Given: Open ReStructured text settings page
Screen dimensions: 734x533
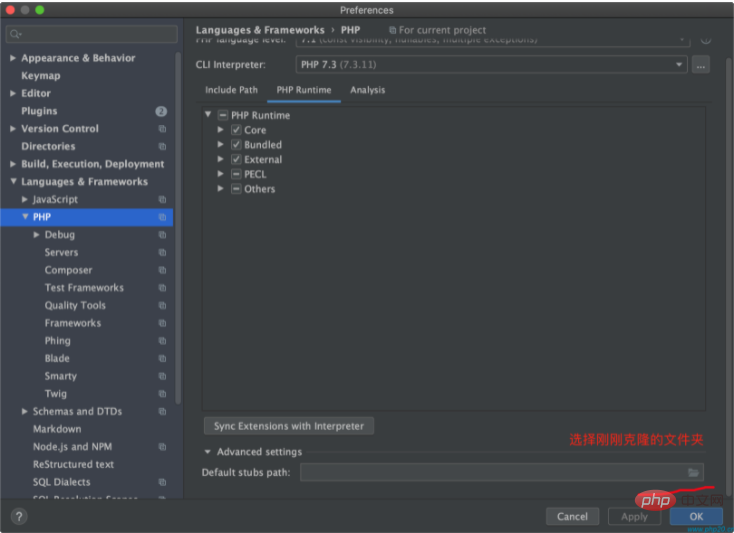Looking at the screenshot, I should click(x=73, y=465).
